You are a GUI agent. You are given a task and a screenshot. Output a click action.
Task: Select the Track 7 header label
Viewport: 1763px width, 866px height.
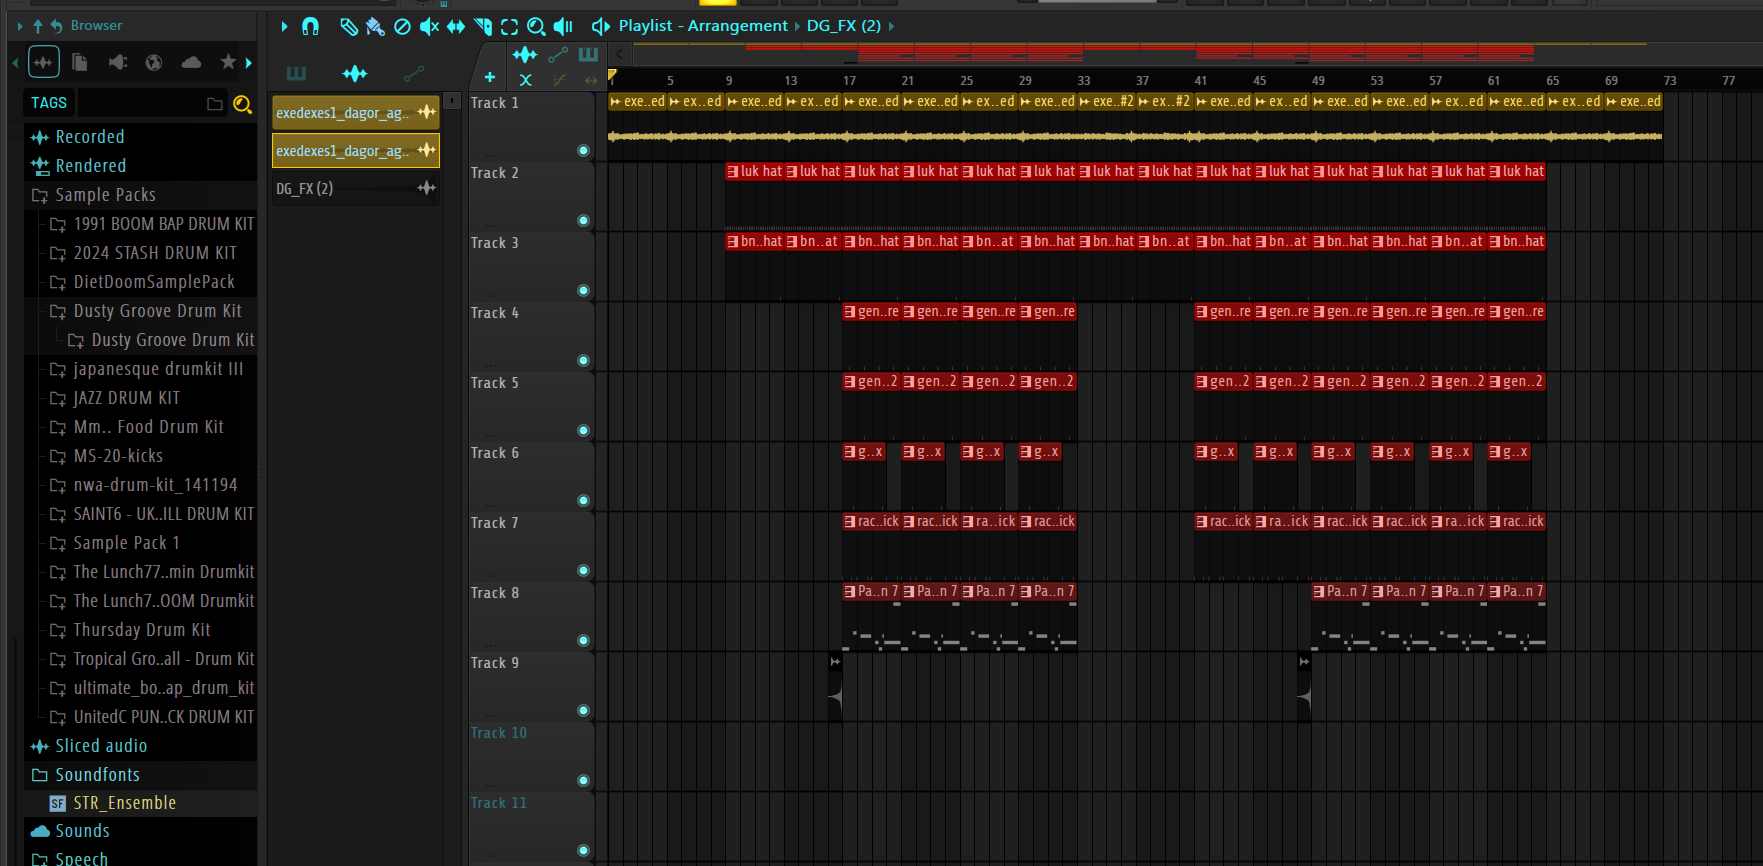click(495, 523)
